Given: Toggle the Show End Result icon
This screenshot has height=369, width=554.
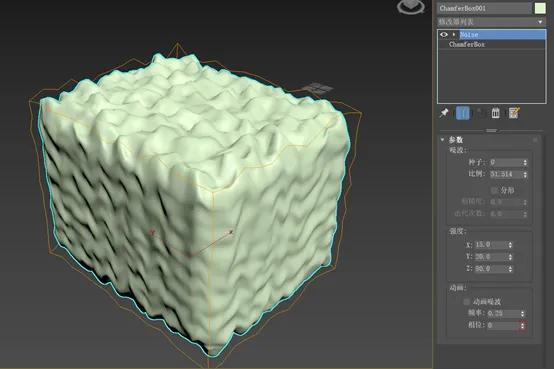Looking at the screenshot, I should [463, 113].
